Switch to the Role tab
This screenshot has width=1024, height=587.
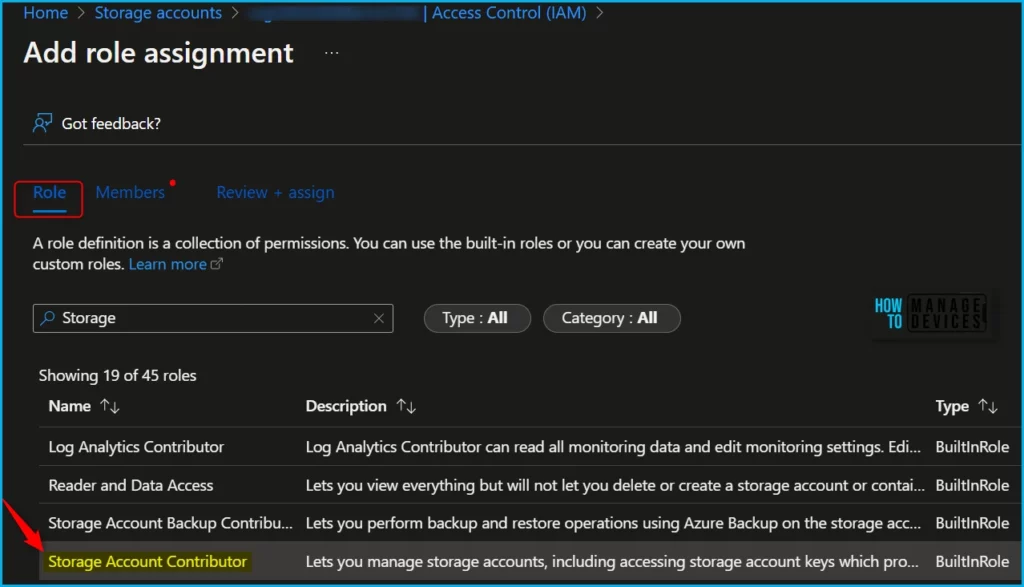(49, 193)
